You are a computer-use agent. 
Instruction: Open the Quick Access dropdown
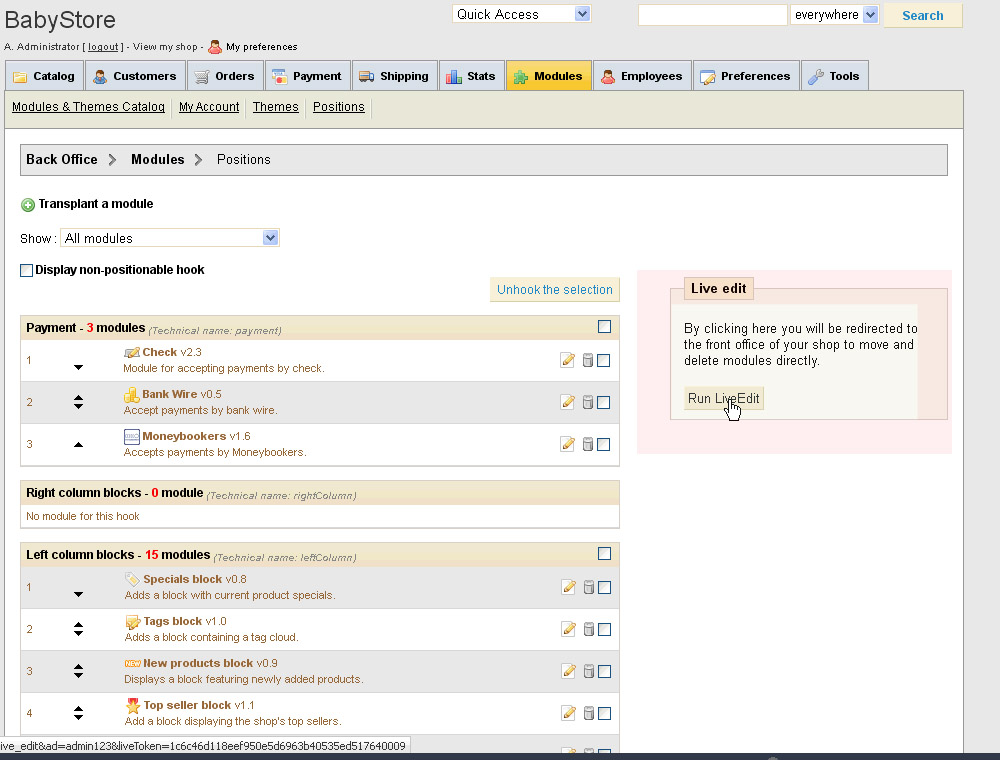click(x=521, y=14)
